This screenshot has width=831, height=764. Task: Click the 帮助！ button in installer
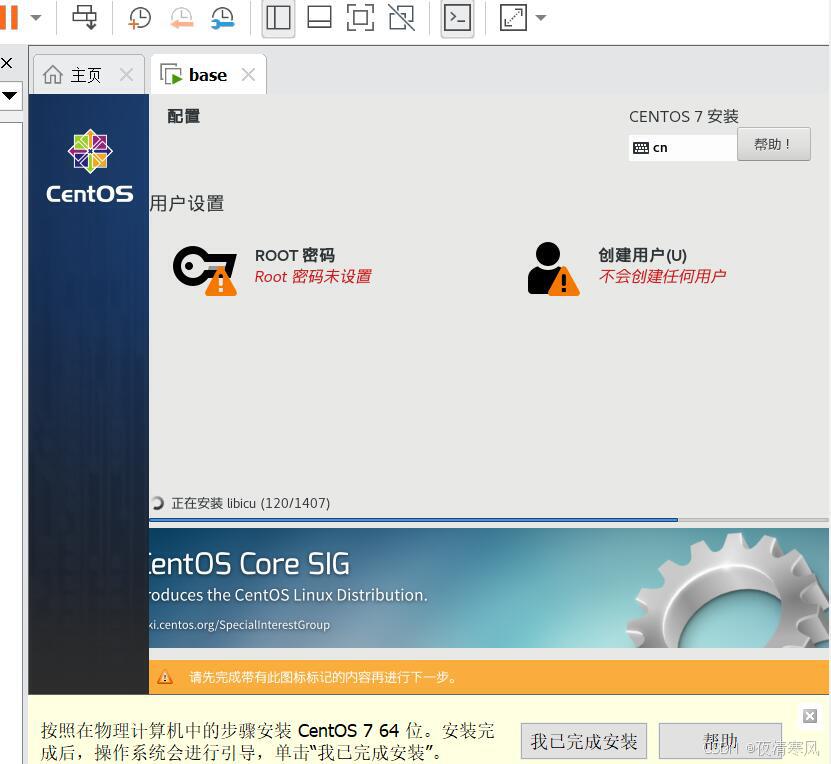773,144
